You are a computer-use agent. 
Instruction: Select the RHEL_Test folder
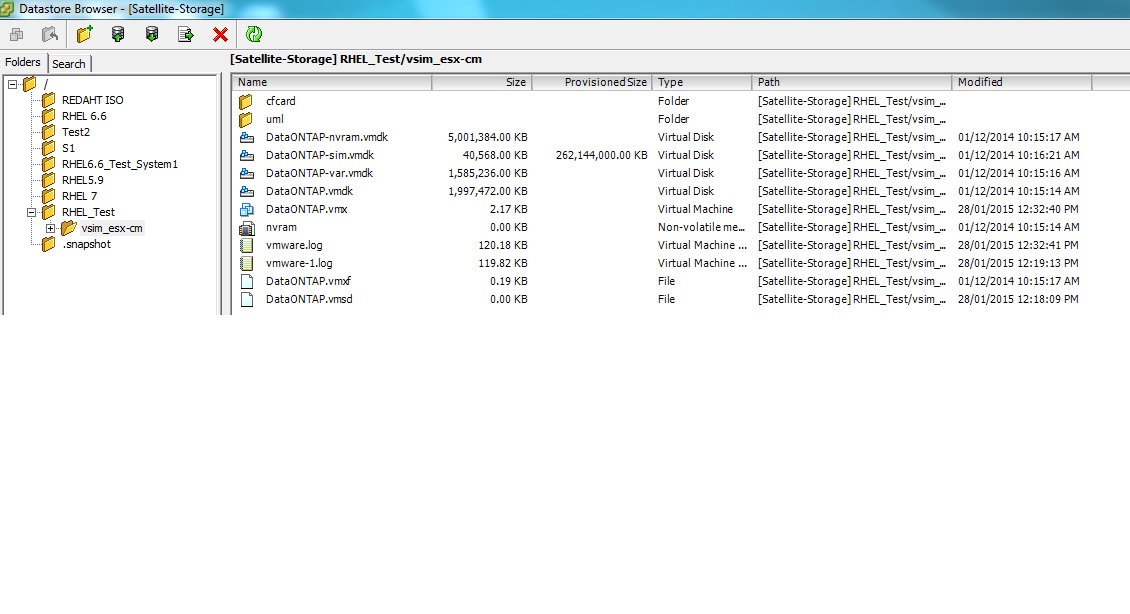[88, 212]
